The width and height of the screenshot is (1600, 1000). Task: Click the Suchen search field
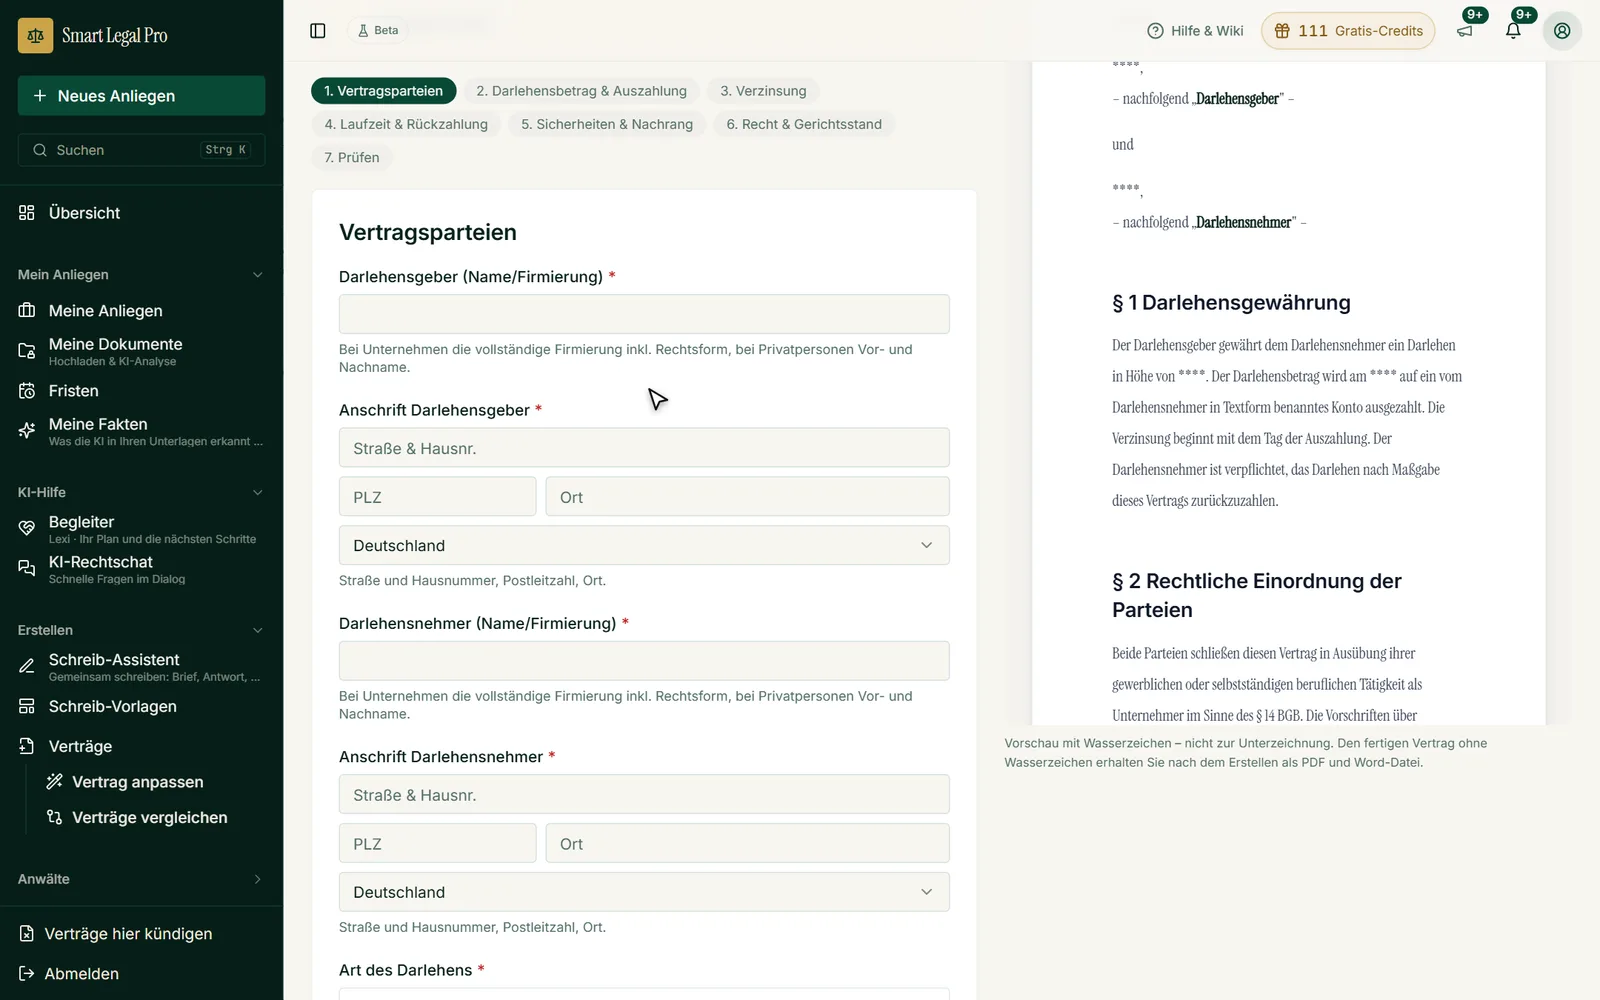click(x=141, y=150)
